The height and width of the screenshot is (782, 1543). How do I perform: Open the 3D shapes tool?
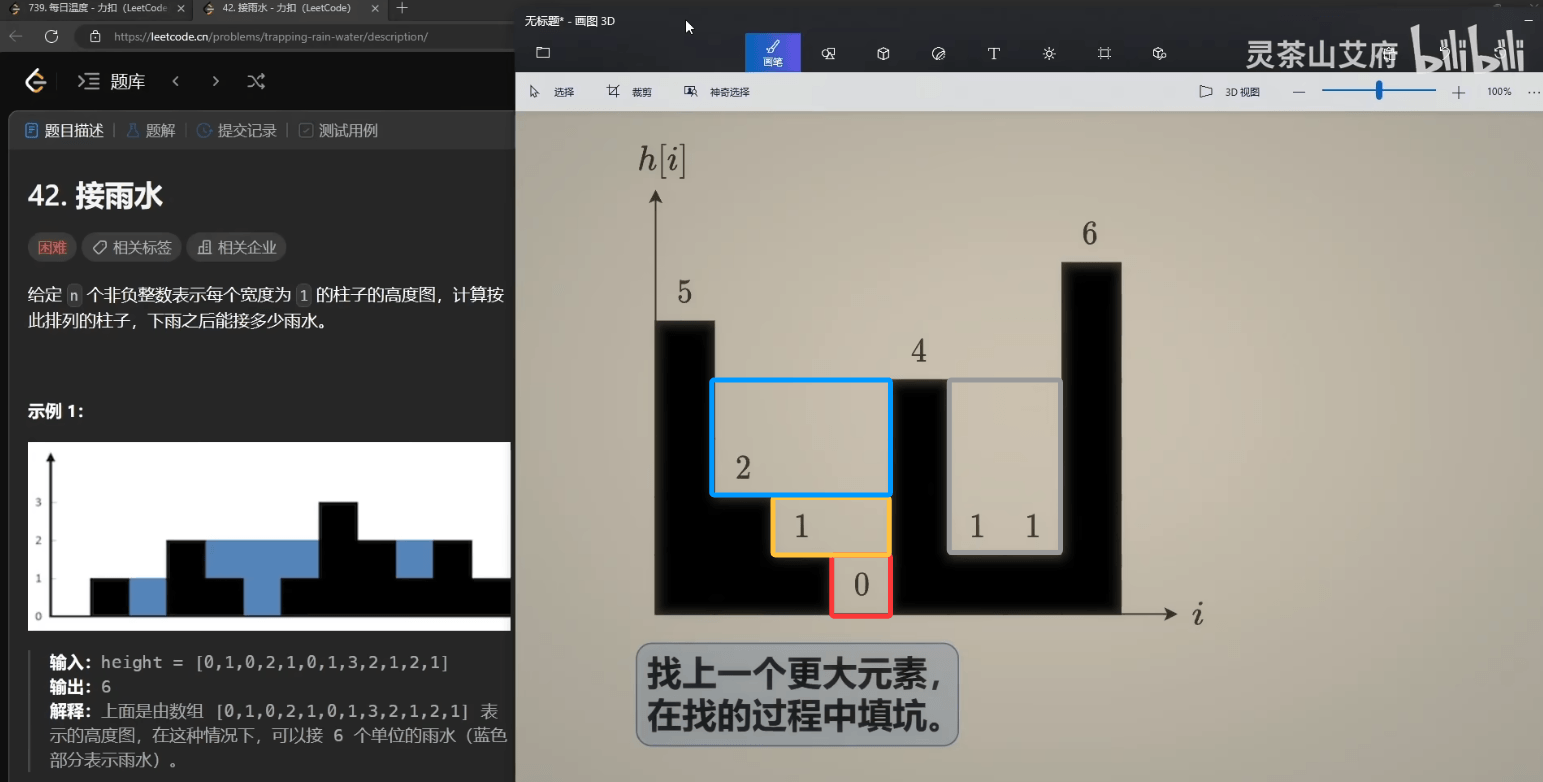point(883,54)
